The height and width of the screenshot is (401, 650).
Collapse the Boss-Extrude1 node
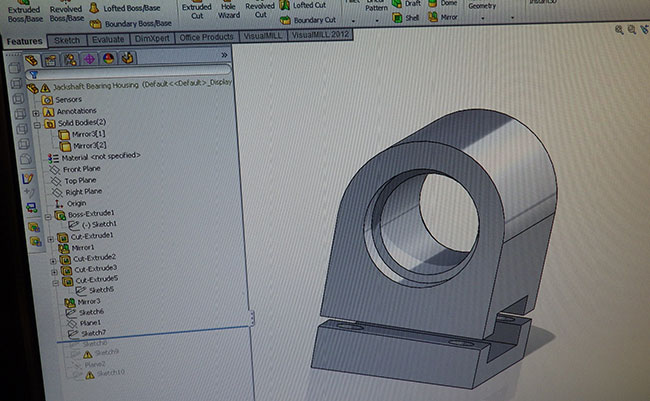(x=48, y=216)
